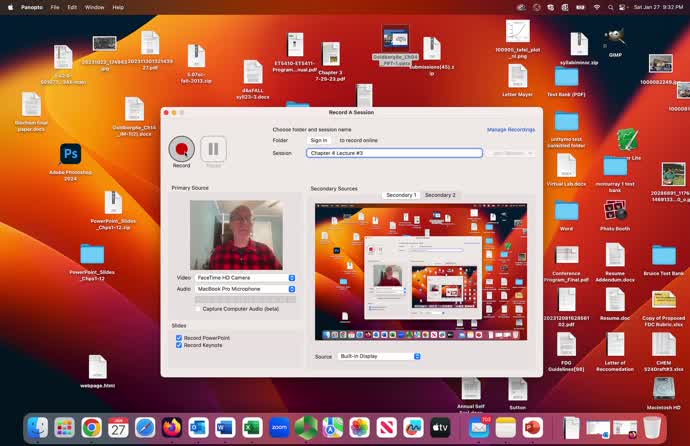Image resolution: width=690 pixels, height=446 pixels.
Task: Open the Manage Recordings link
Action: (510, 129)
